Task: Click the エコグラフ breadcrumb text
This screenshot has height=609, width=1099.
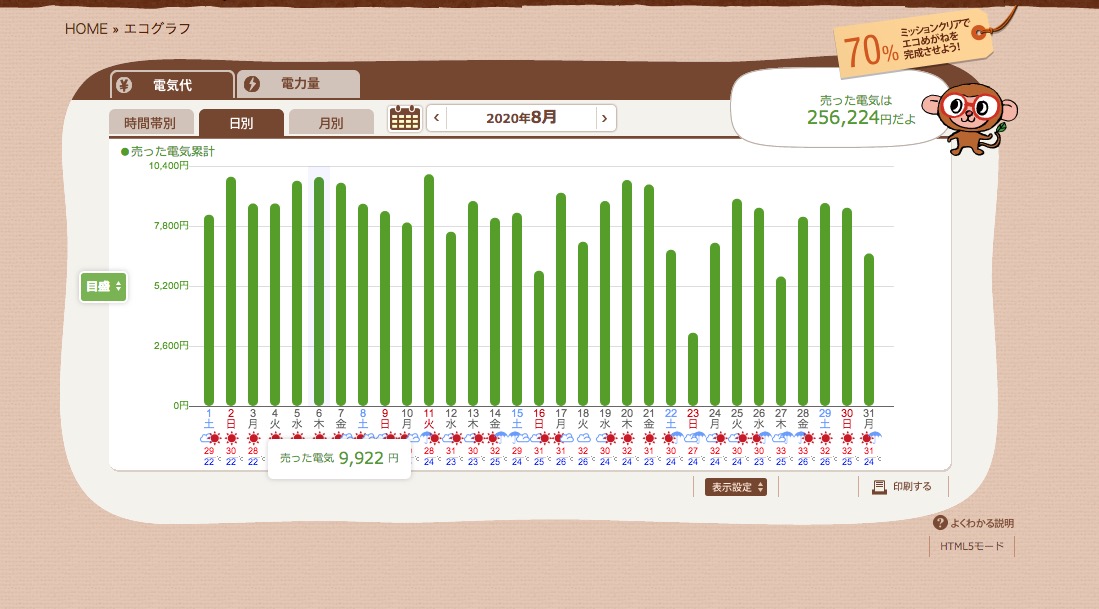Action: [157, 29]
